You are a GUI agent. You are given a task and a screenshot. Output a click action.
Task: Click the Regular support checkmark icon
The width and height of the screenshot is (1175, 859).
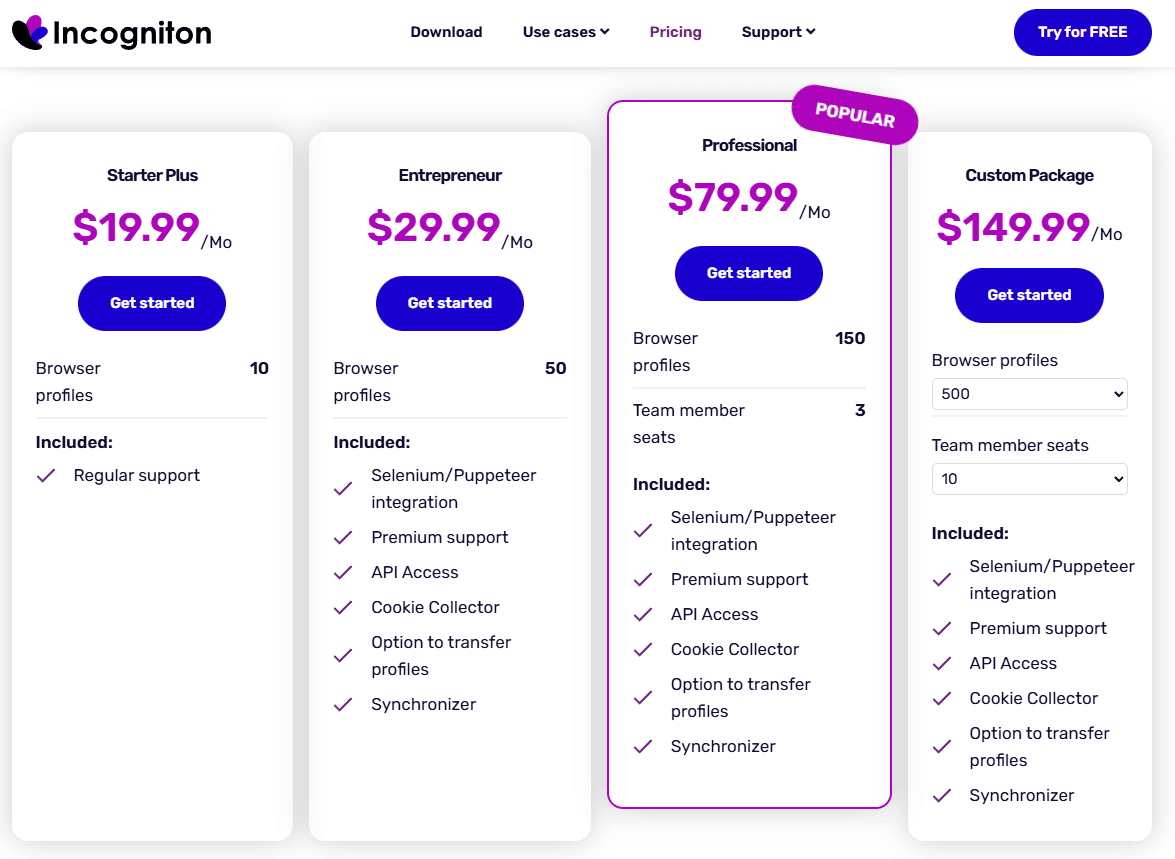pos(46,476)
